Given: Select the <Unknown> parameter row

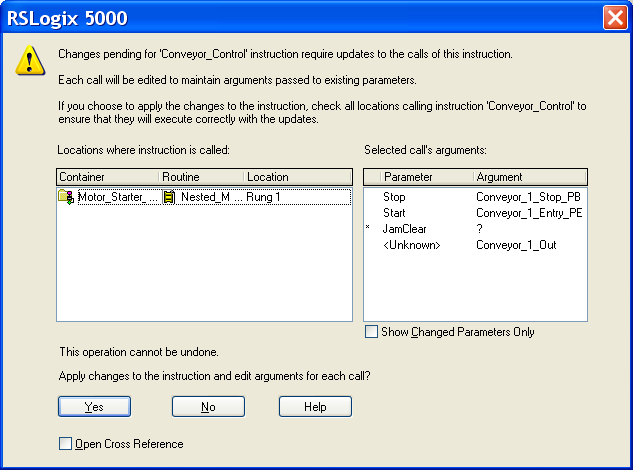Looking at the screenshot, I should 475,245.
